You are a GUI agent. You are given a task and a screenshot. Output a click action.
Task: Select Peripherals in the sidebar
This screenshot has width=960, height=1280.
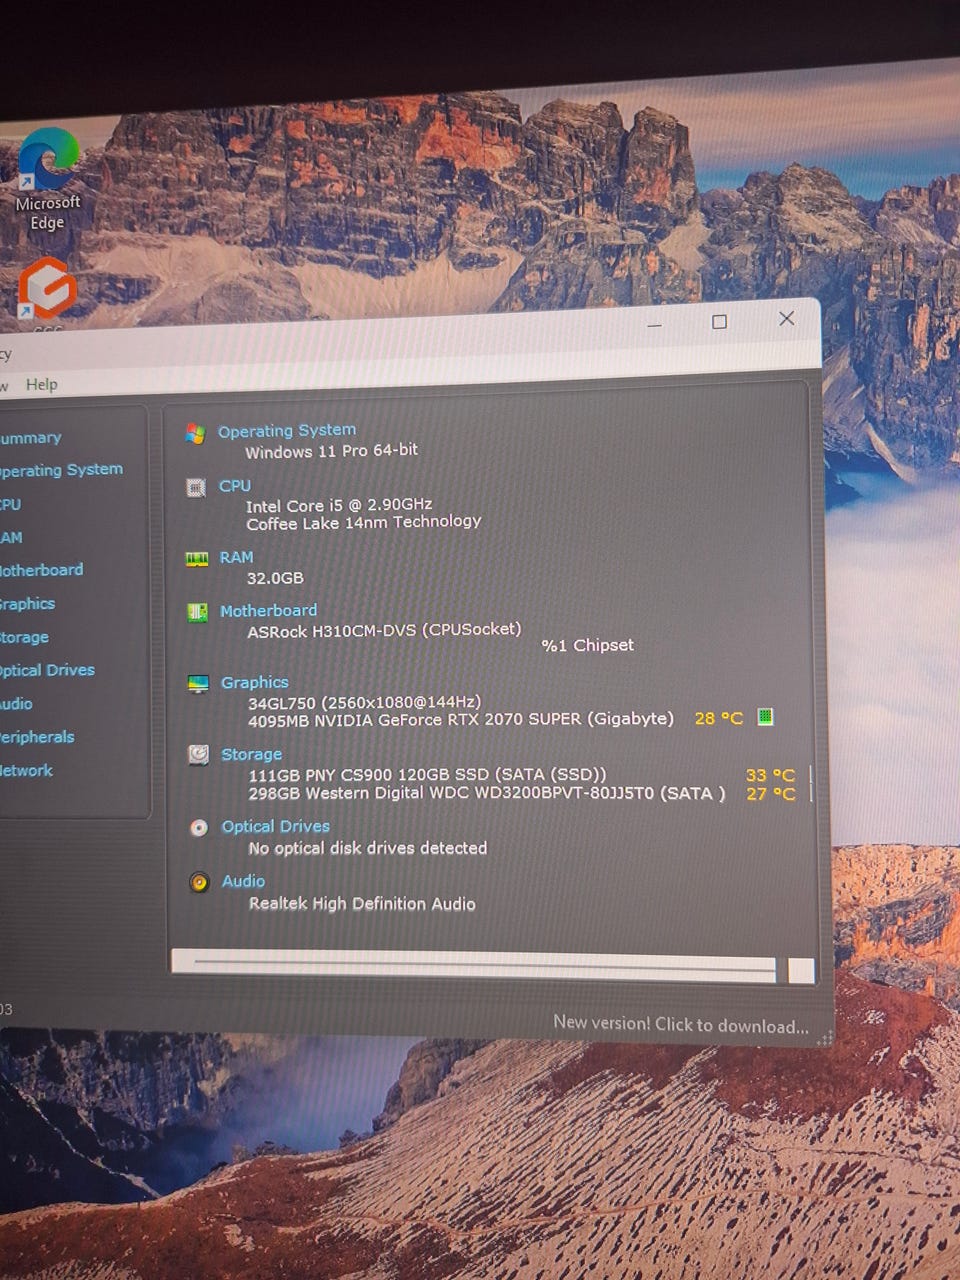click(37, 737)
